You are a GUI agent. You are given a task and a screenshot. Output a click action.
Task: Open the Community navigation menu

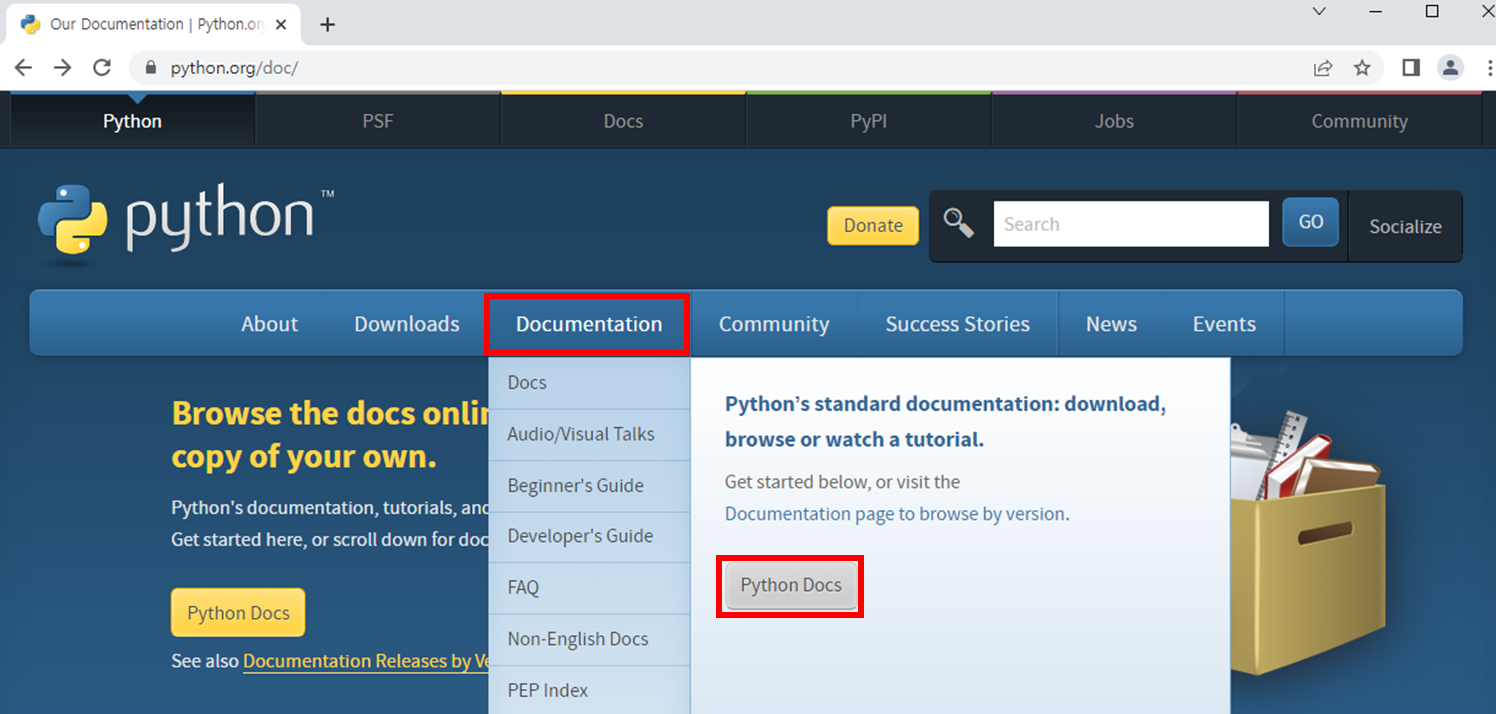[774, 324]
